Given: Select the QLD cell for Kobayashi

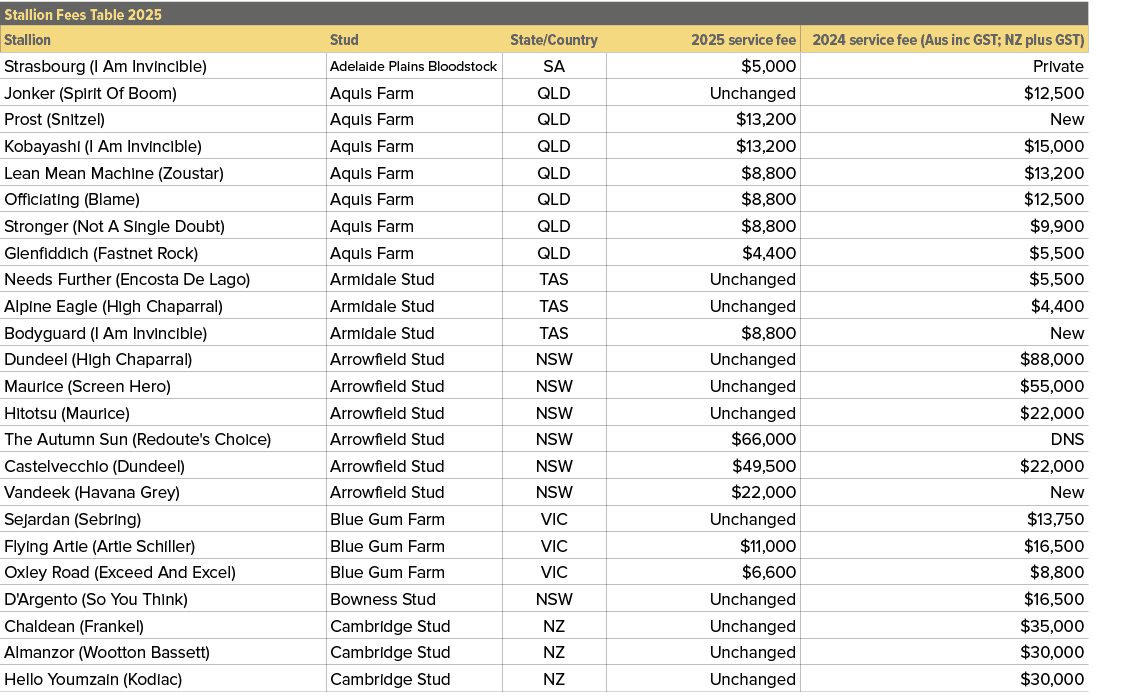Looking at the screenshot, I should 554,146.
